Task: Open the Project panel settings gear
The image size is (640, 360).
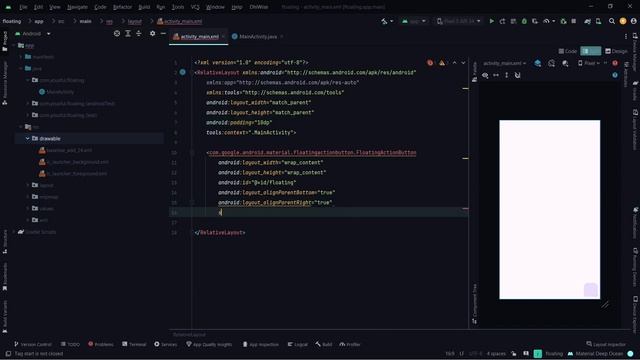Action: [x=152, y=33]
